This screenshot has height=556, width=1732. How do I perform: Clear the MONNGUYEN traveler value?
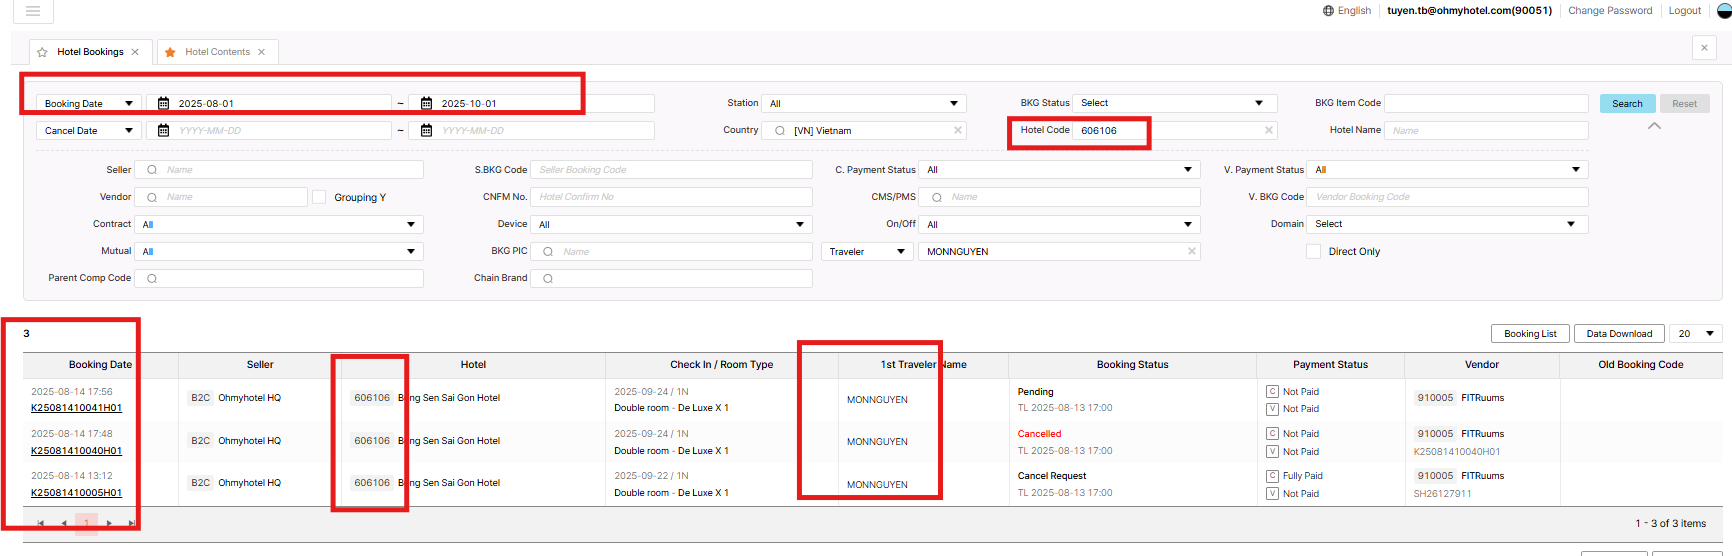pos(1191,251)
